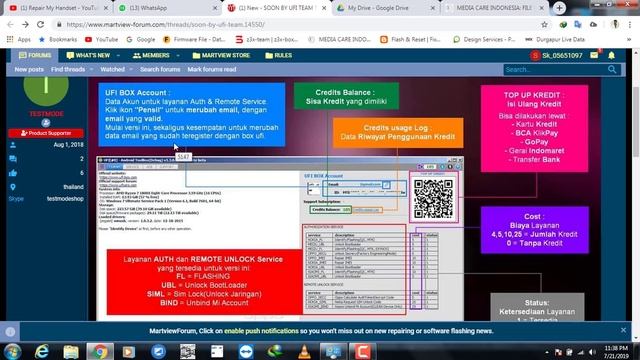Screen dimensions: 640x360
Task: Click the Search forums link
Action: [x=160, y=69]
